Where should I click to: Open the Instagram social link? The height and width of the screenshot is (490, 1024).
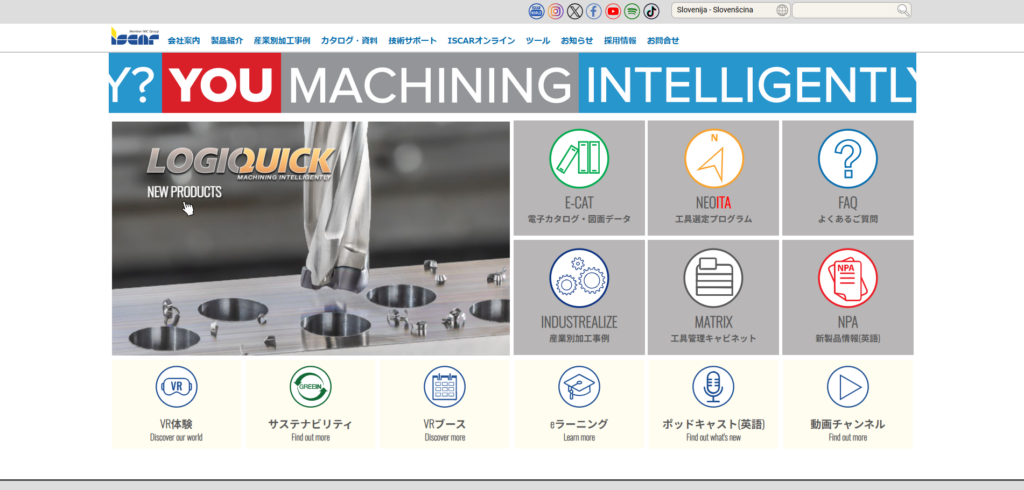tap(555, 11)
